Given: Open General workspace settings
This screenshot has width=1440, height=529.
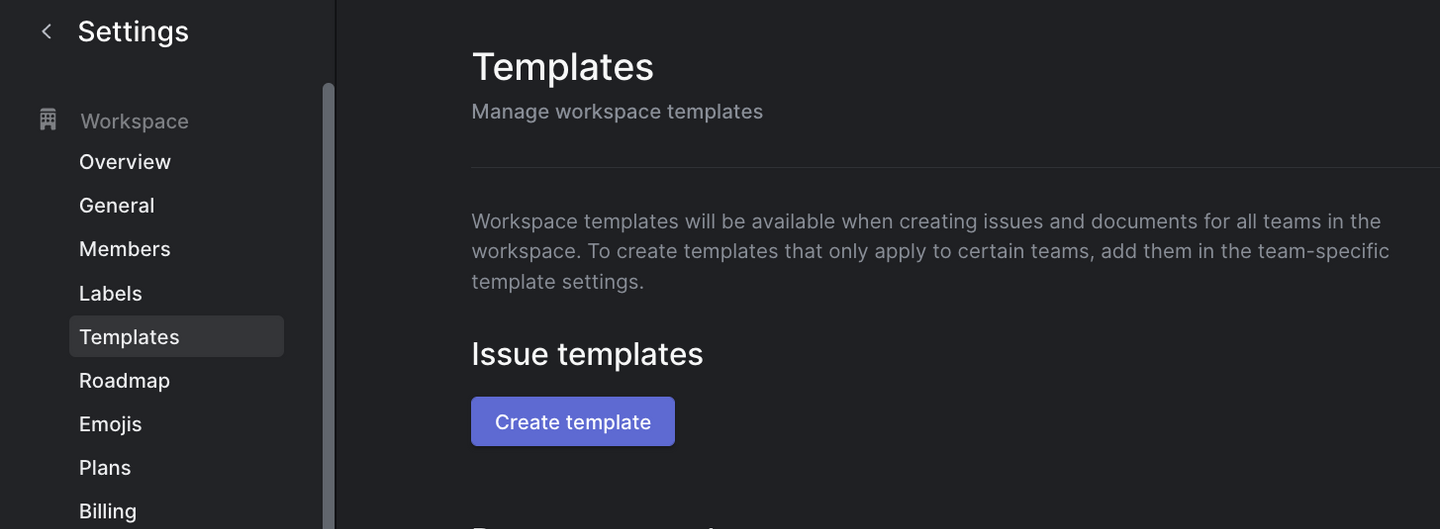Looking at the screenshot, I should pos(117,206).
